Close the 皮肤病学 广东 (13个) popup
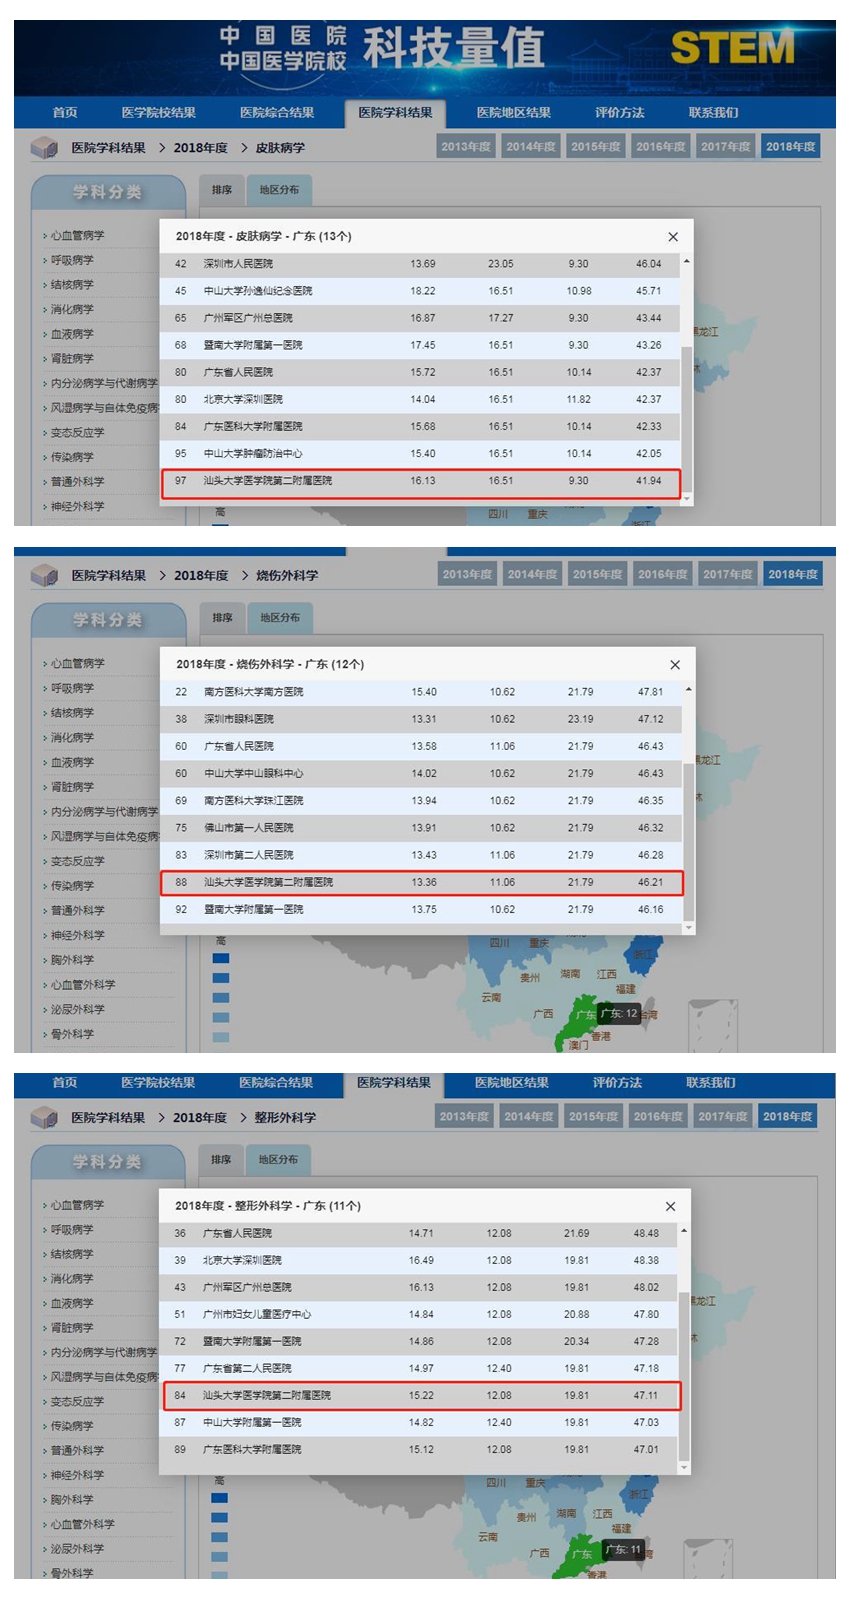 673,237
